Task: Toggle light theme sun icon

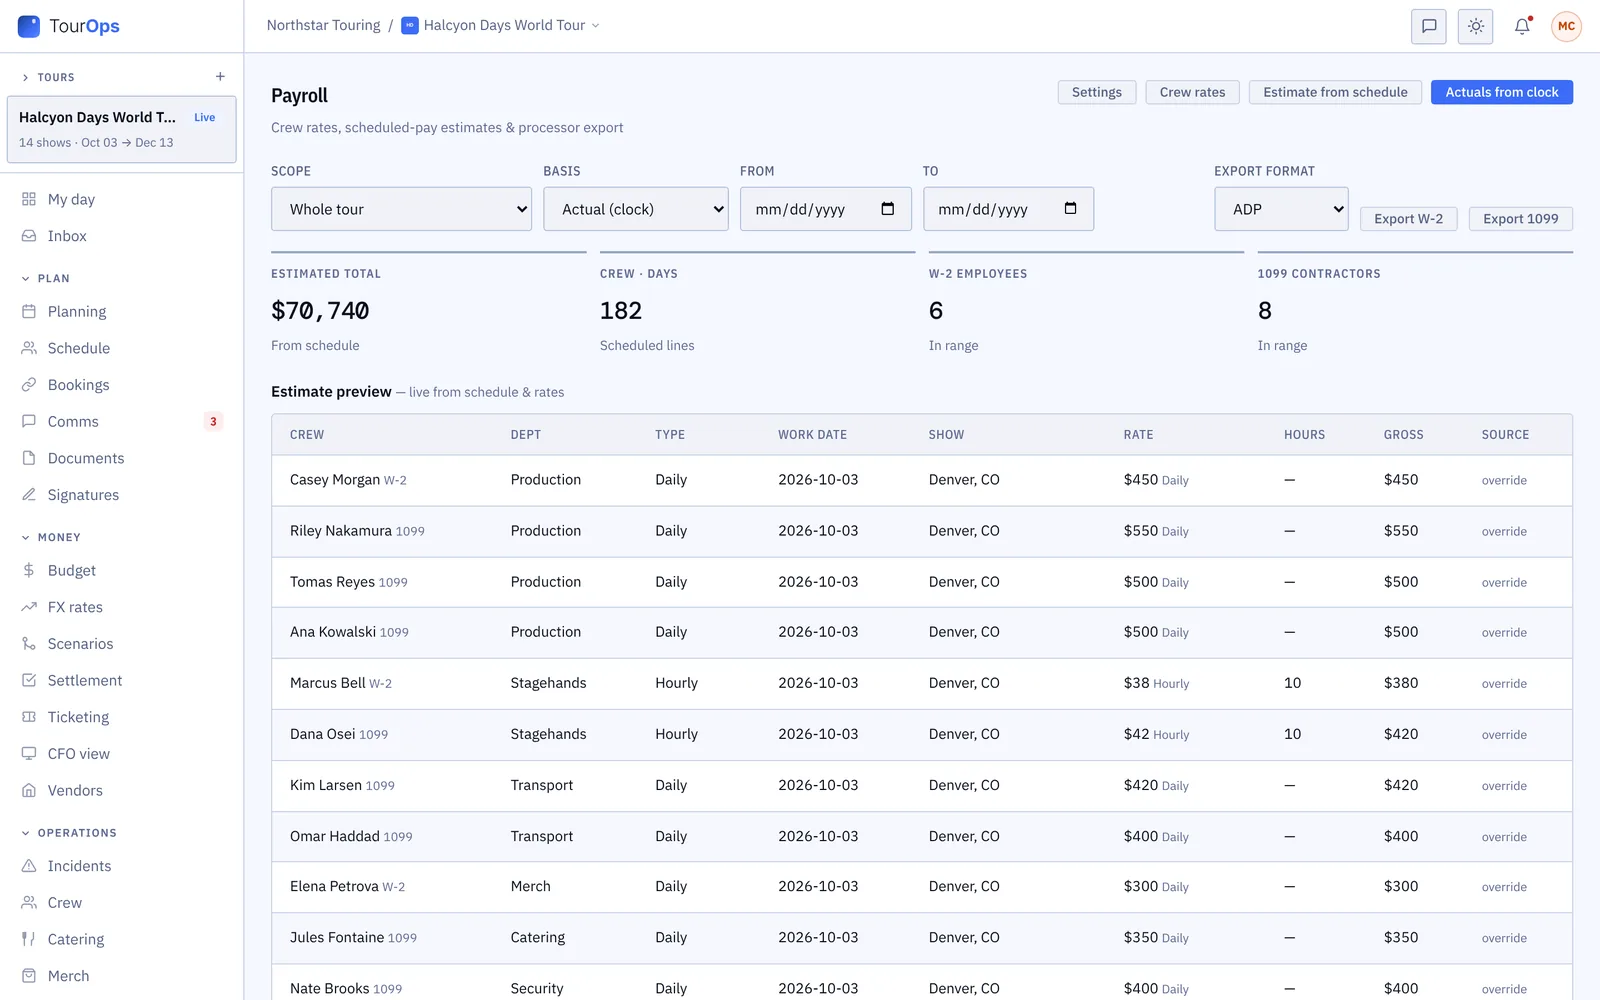Action: click(1476, 26)
